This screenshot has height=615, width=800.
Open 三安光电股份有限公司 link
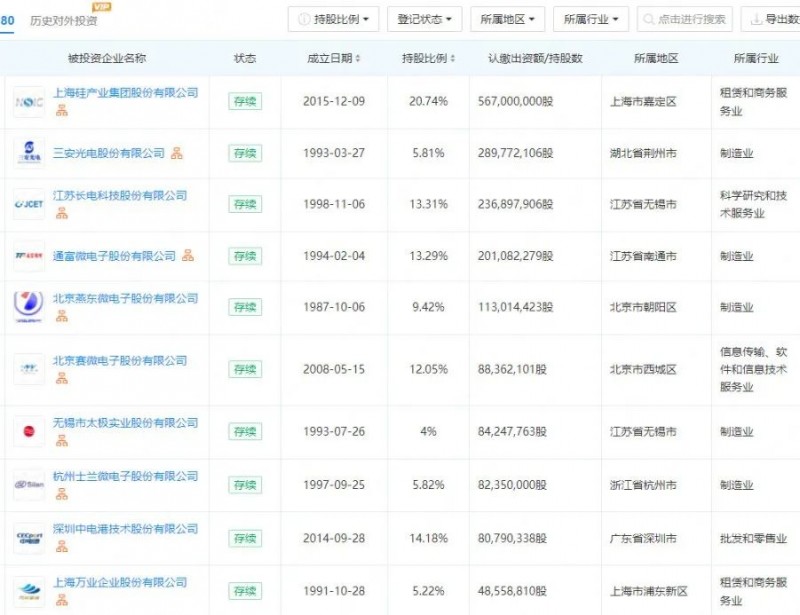109,153
